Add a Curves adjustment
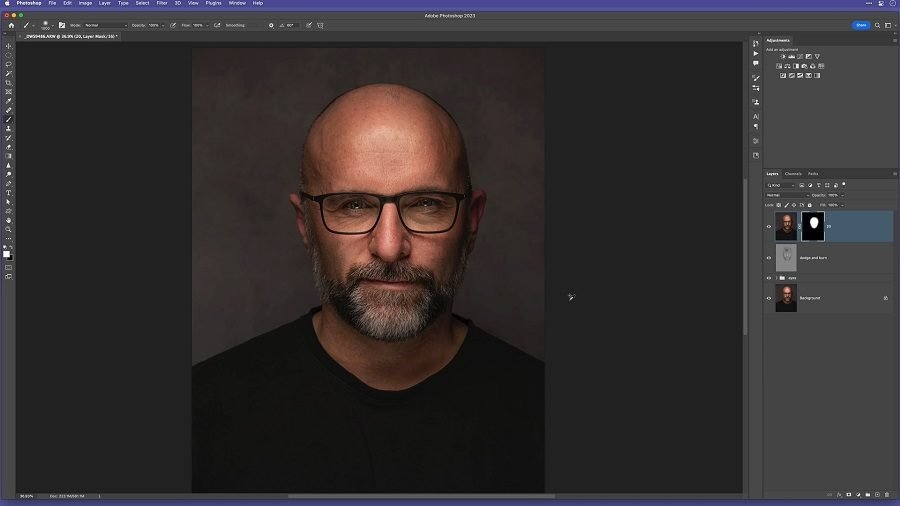This screenshot has width=900, height=506. tap(800, 57)
